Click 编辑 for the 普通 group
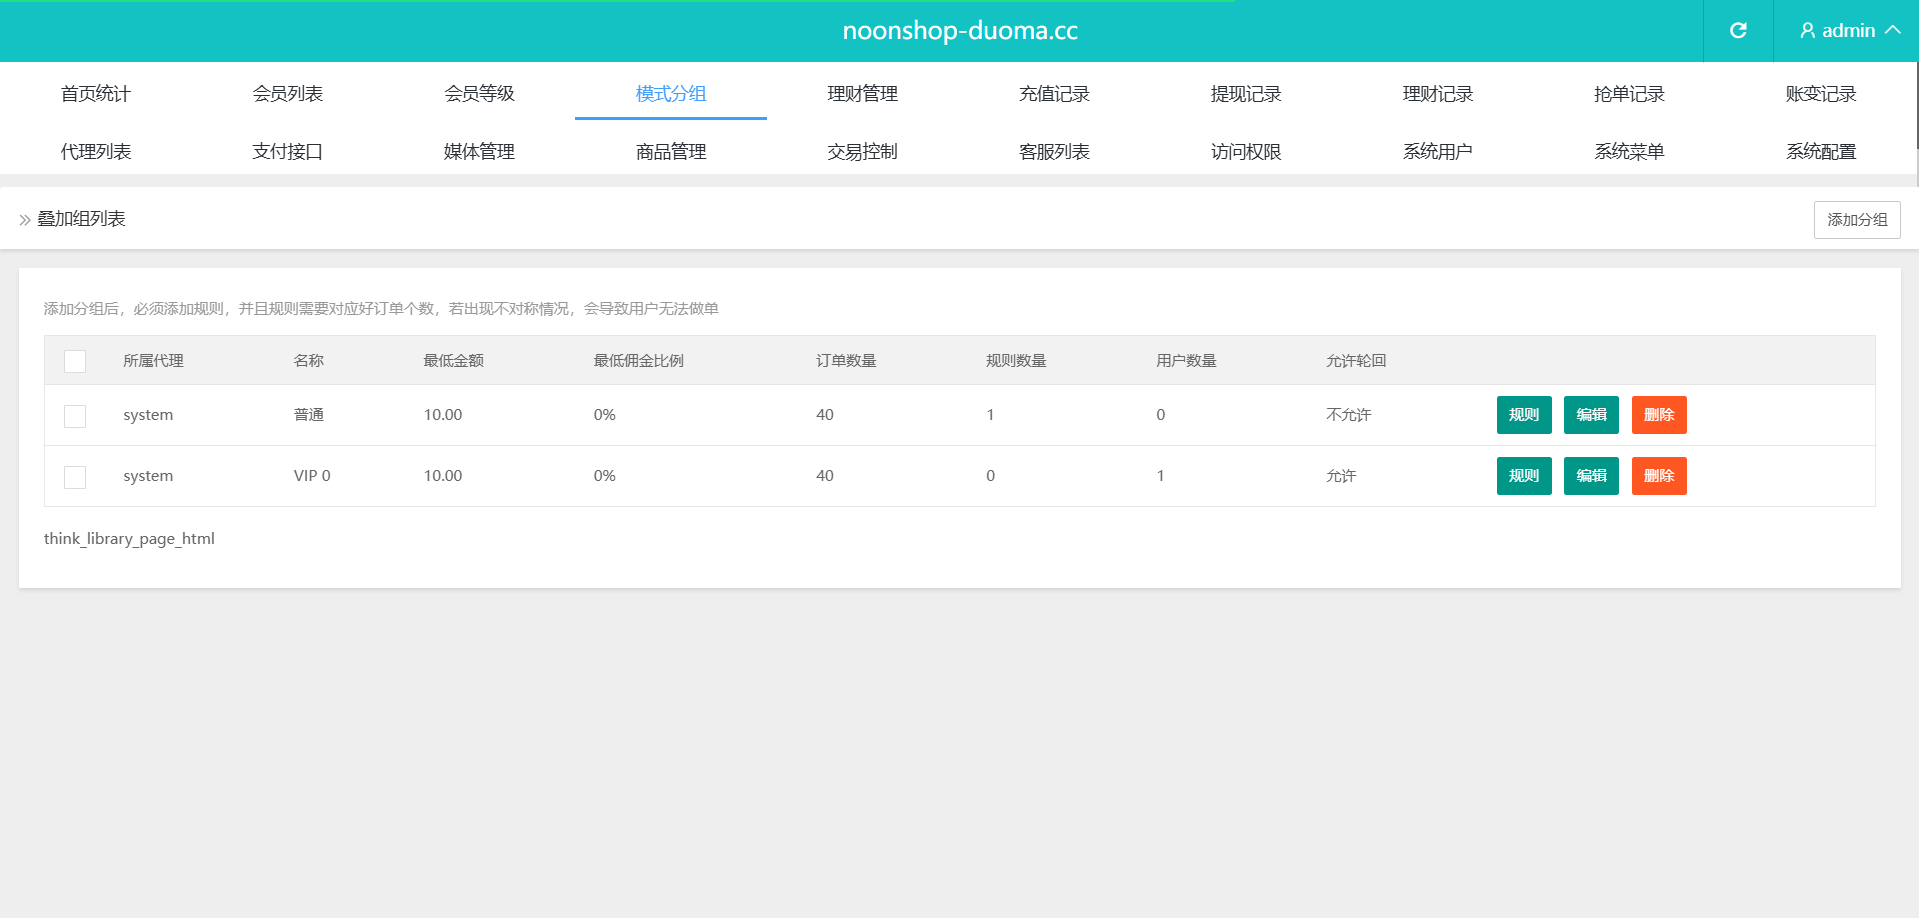 click(x=1590, y=415)
